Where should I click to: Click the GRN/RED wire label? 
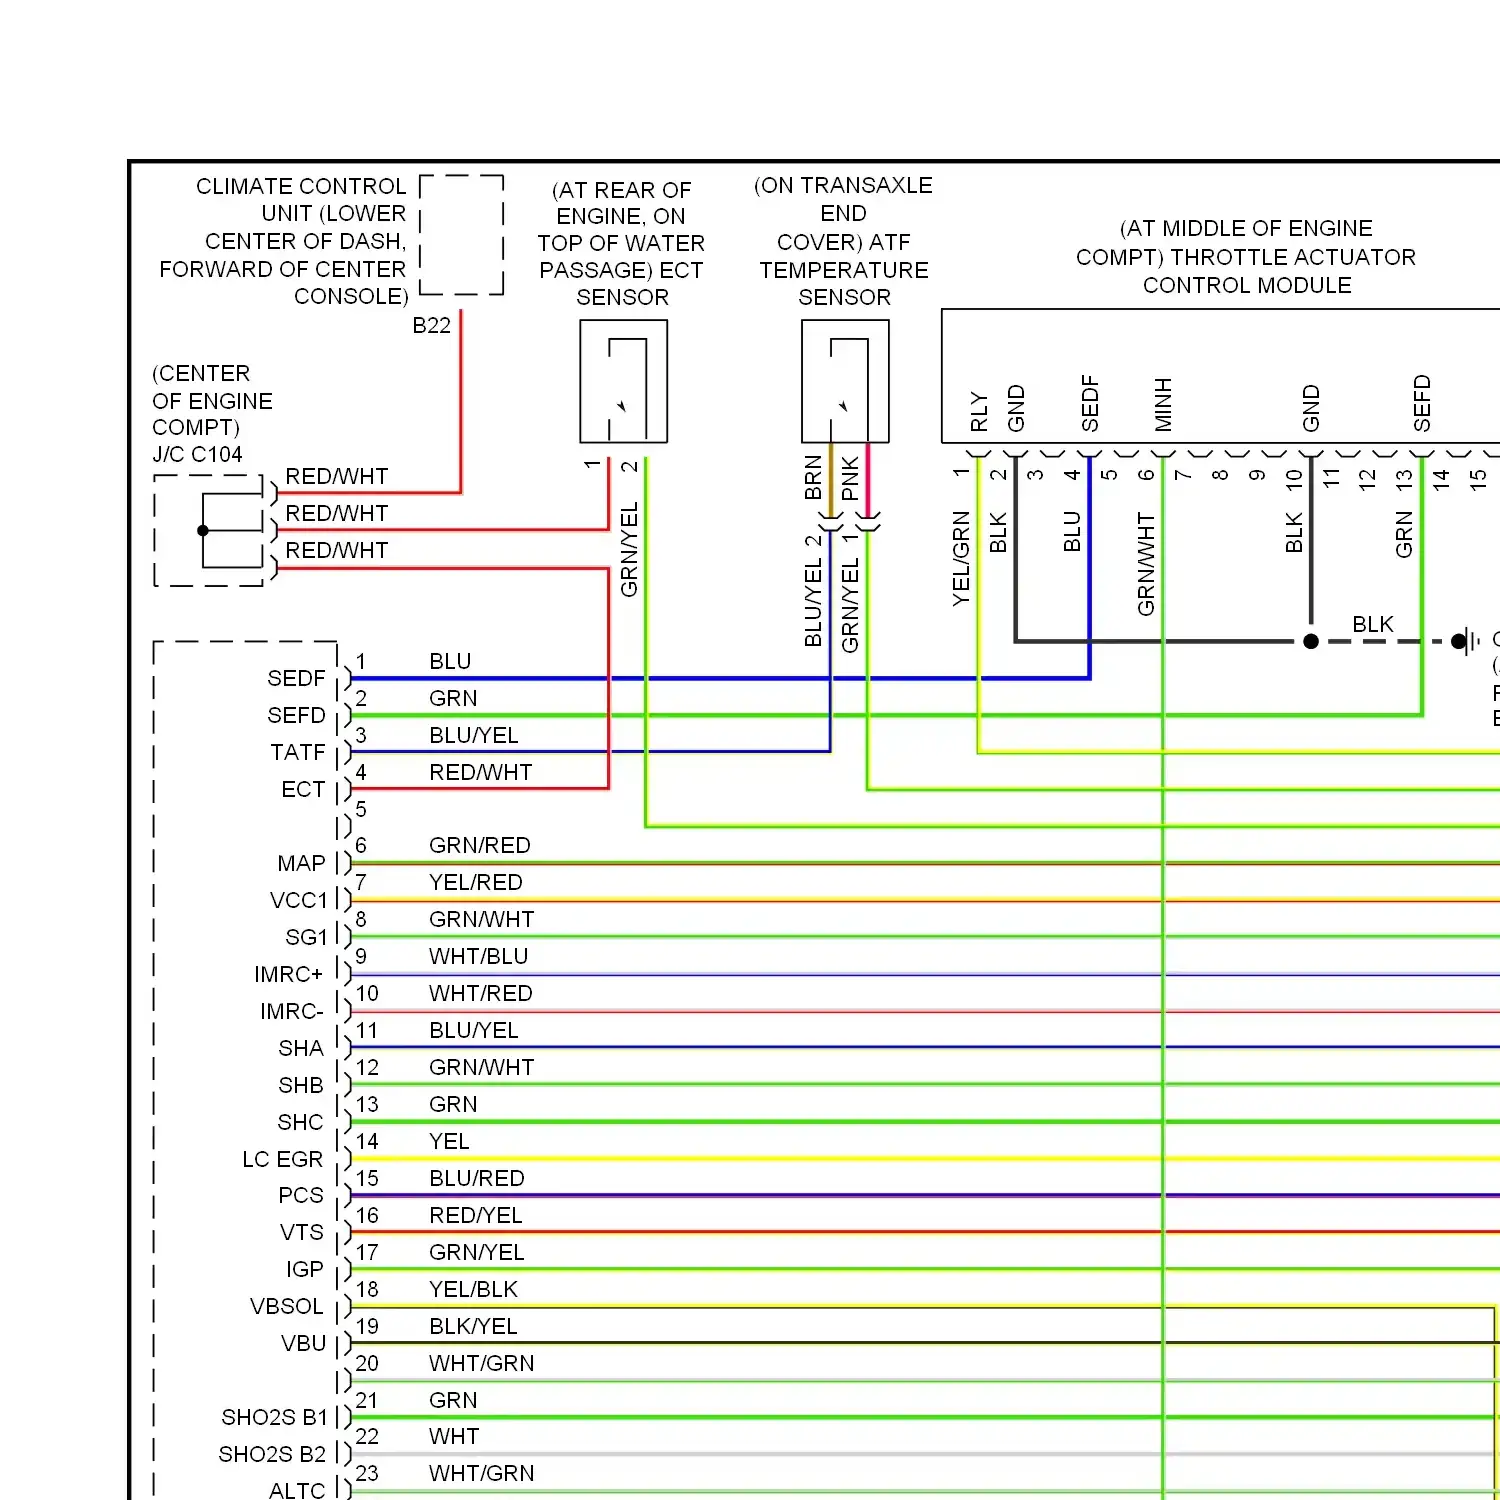[480, 845]
